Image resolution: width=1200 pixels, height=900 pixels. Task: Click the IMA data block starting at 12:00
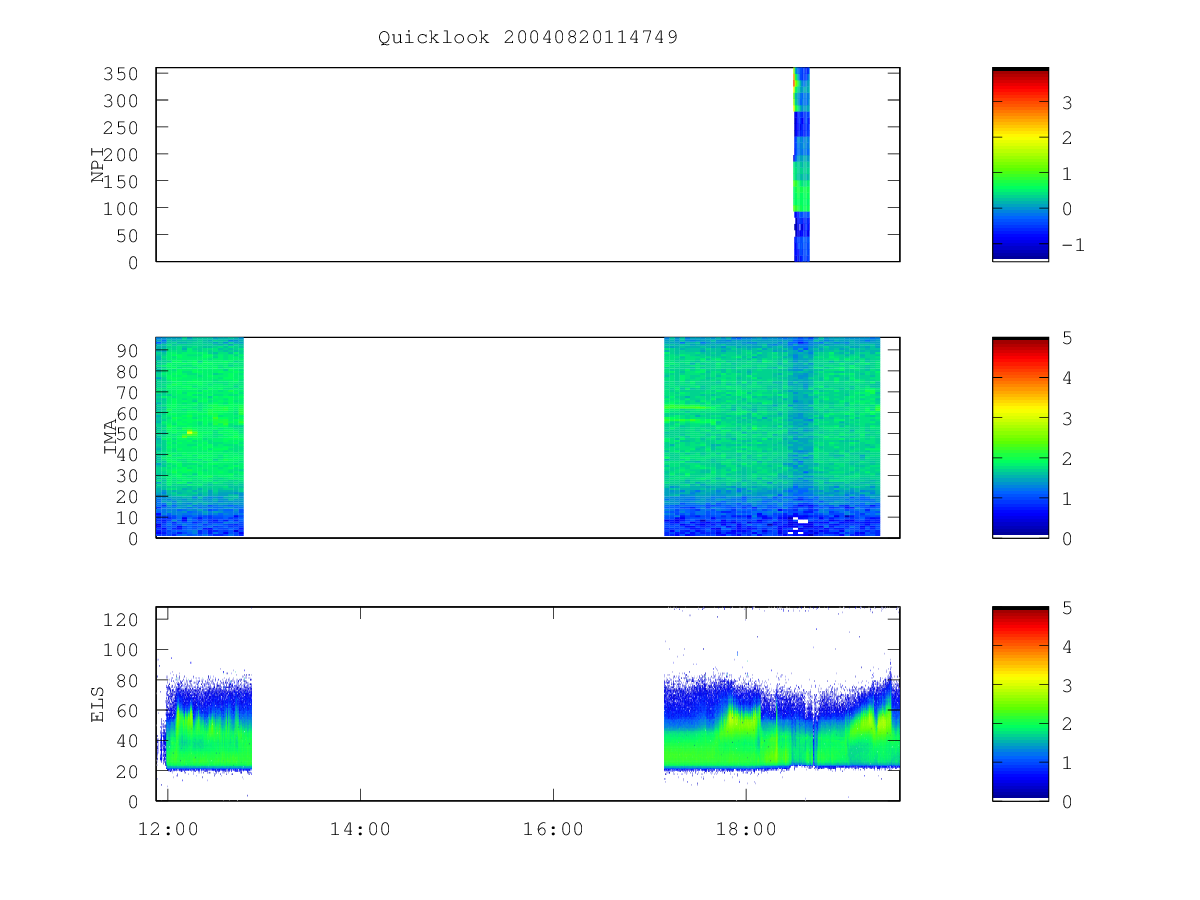(x=200, y=437)
